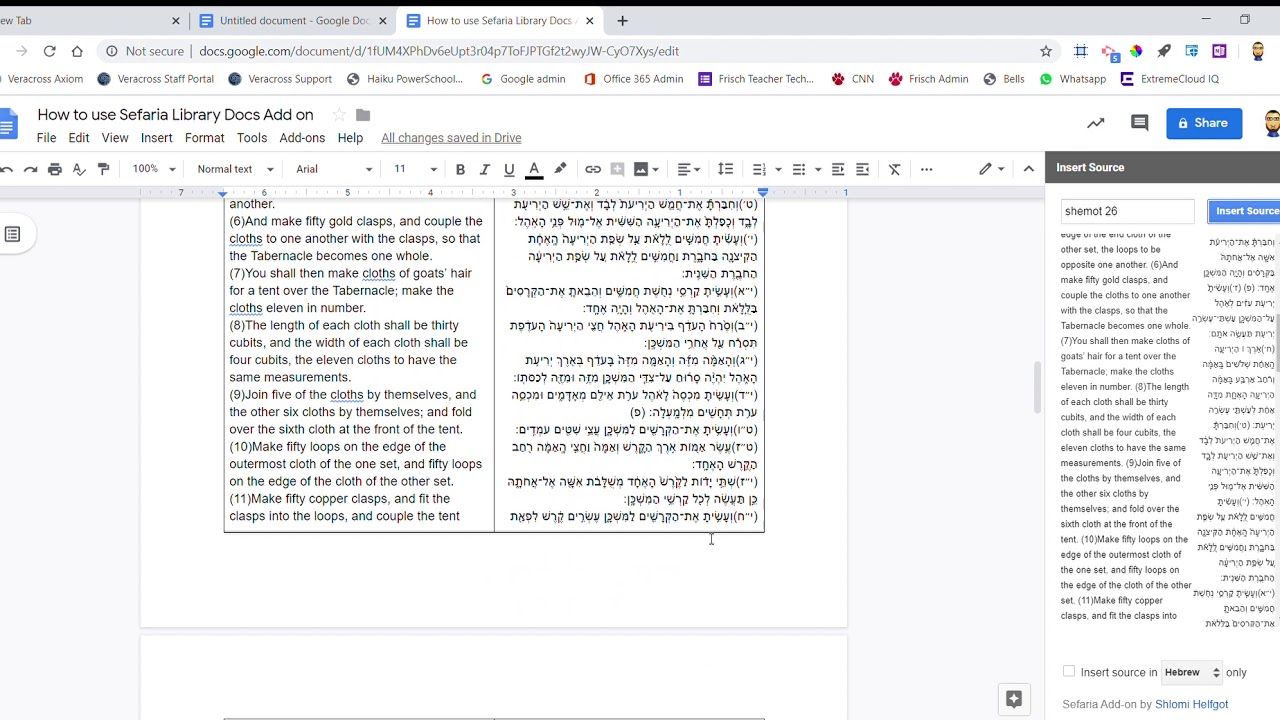
Task: Star the document
Action: pos(339,115)
